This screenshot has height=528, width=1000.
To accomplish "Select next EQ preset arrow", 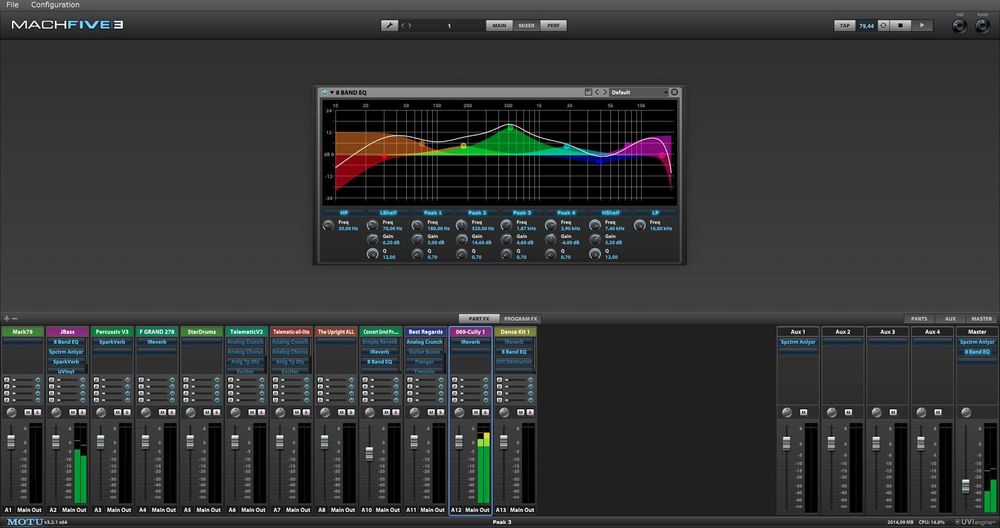I will (605, 92).
